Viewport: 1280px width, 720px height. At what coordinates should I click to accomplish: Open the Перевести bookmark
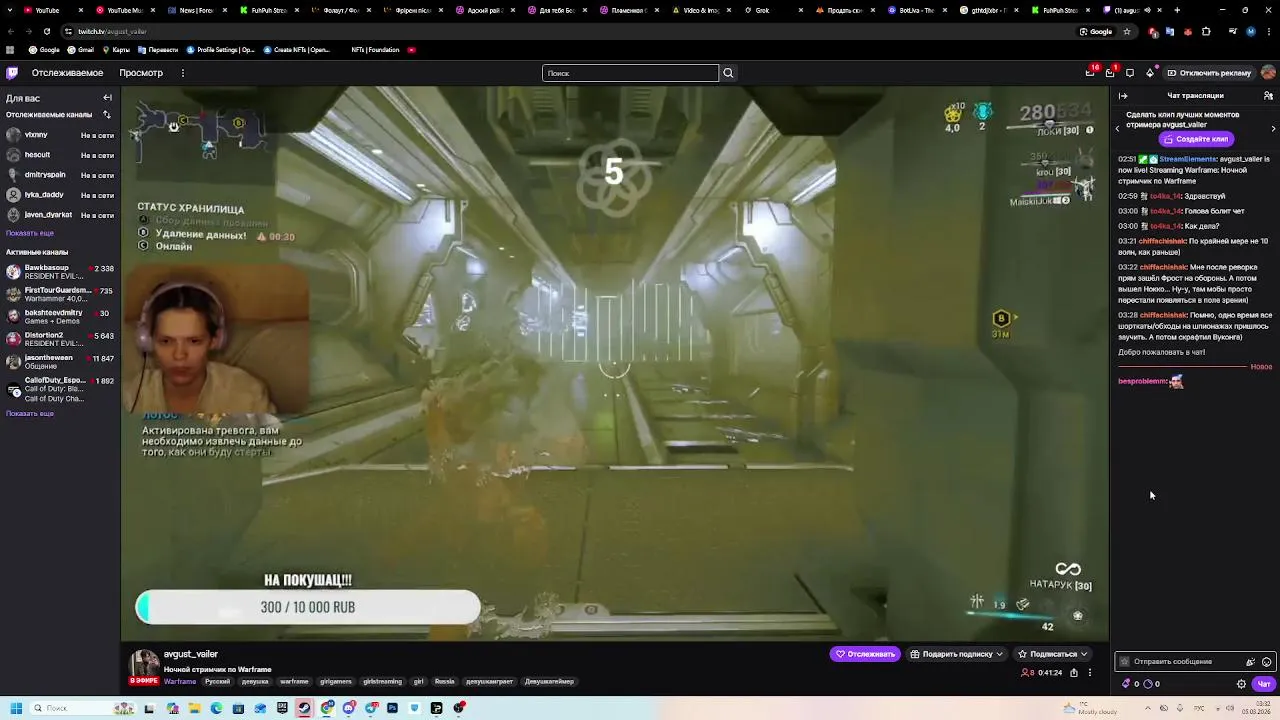click(x=157, y=50)
